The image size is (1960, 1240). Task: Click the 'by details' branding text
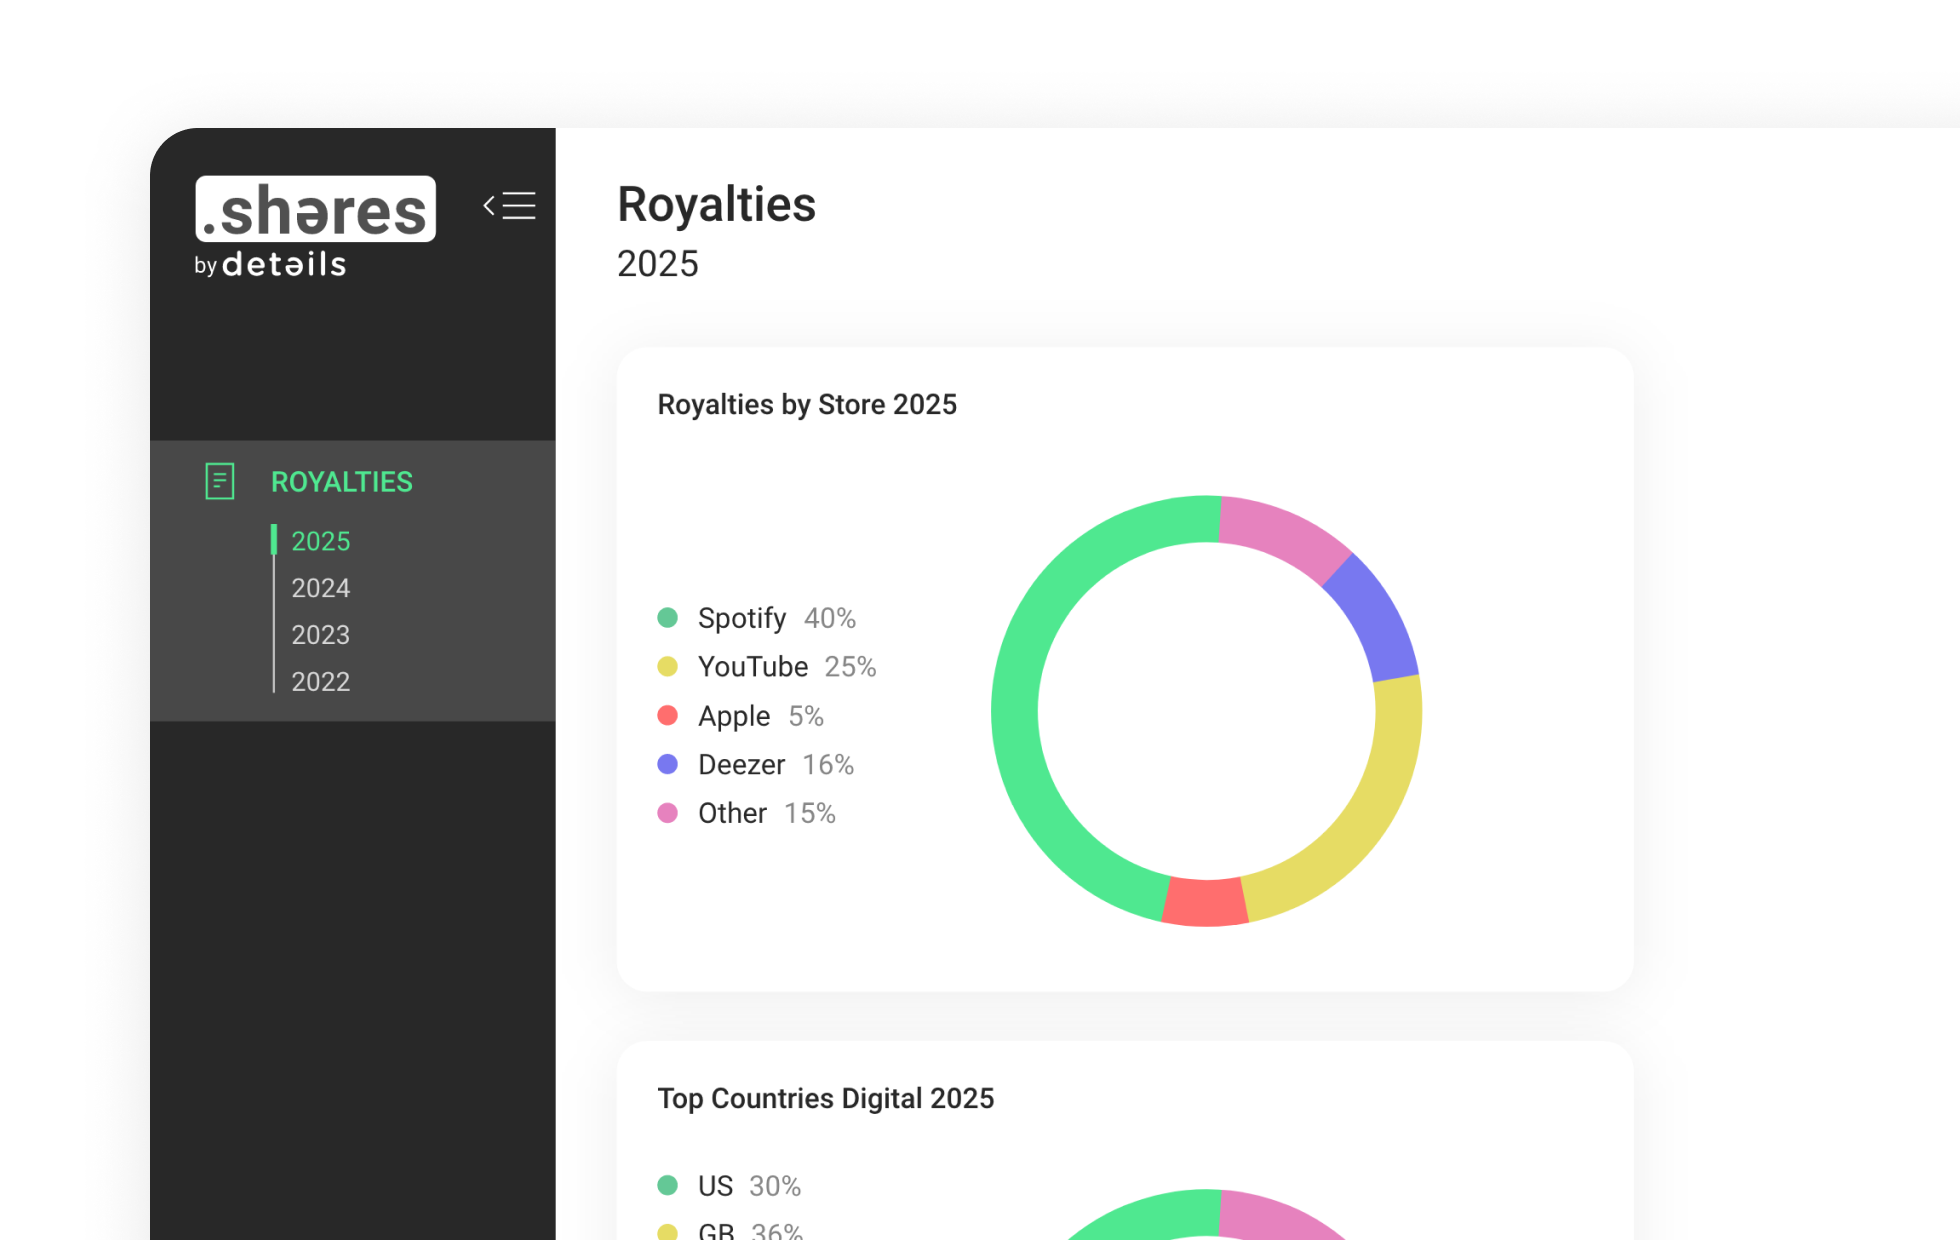[x=270, y=265]
